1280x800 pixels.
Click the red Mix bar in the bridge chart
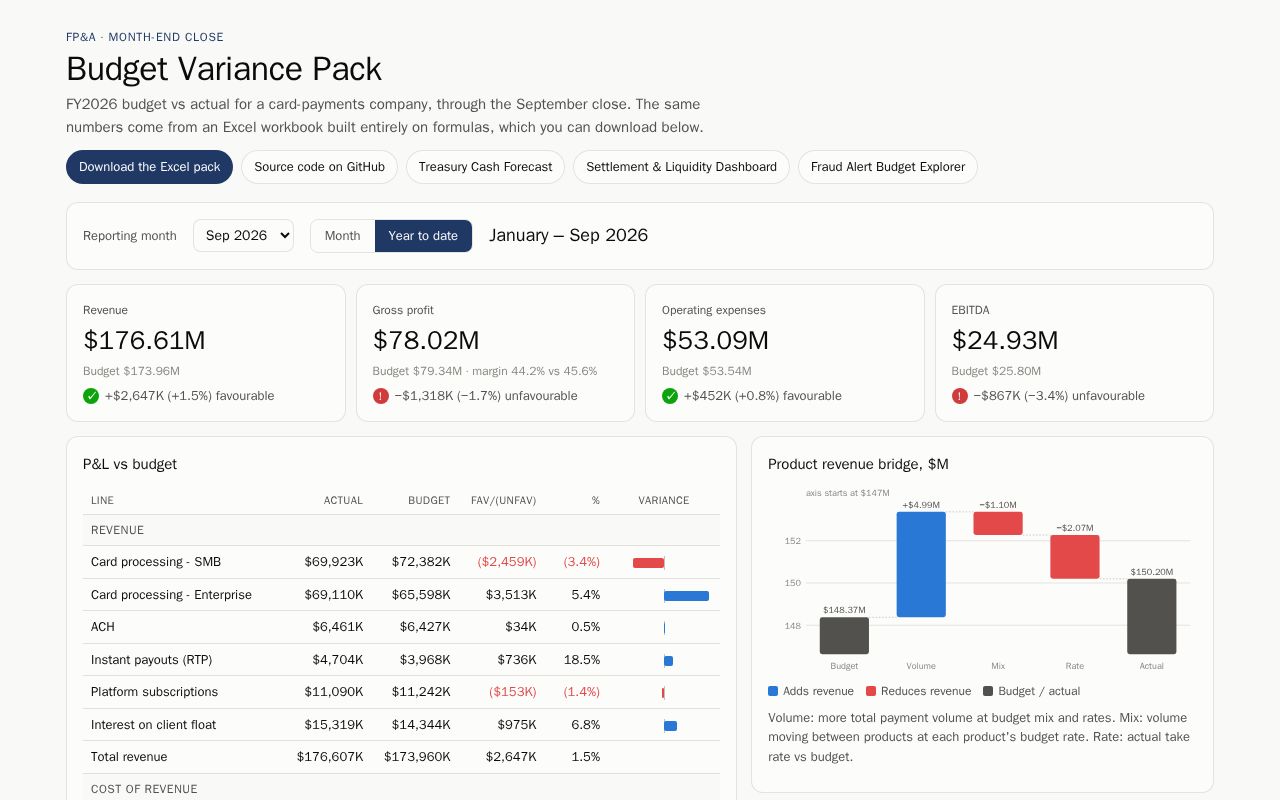tap(998, 523)
